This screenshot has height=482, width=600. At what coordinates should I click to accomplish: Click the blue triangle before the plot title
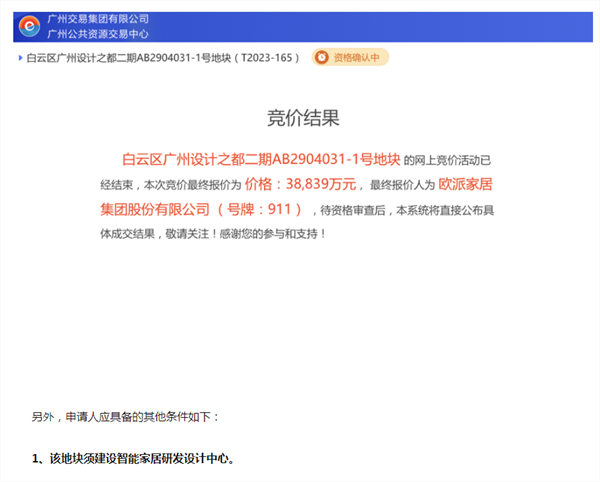[21, 58]
